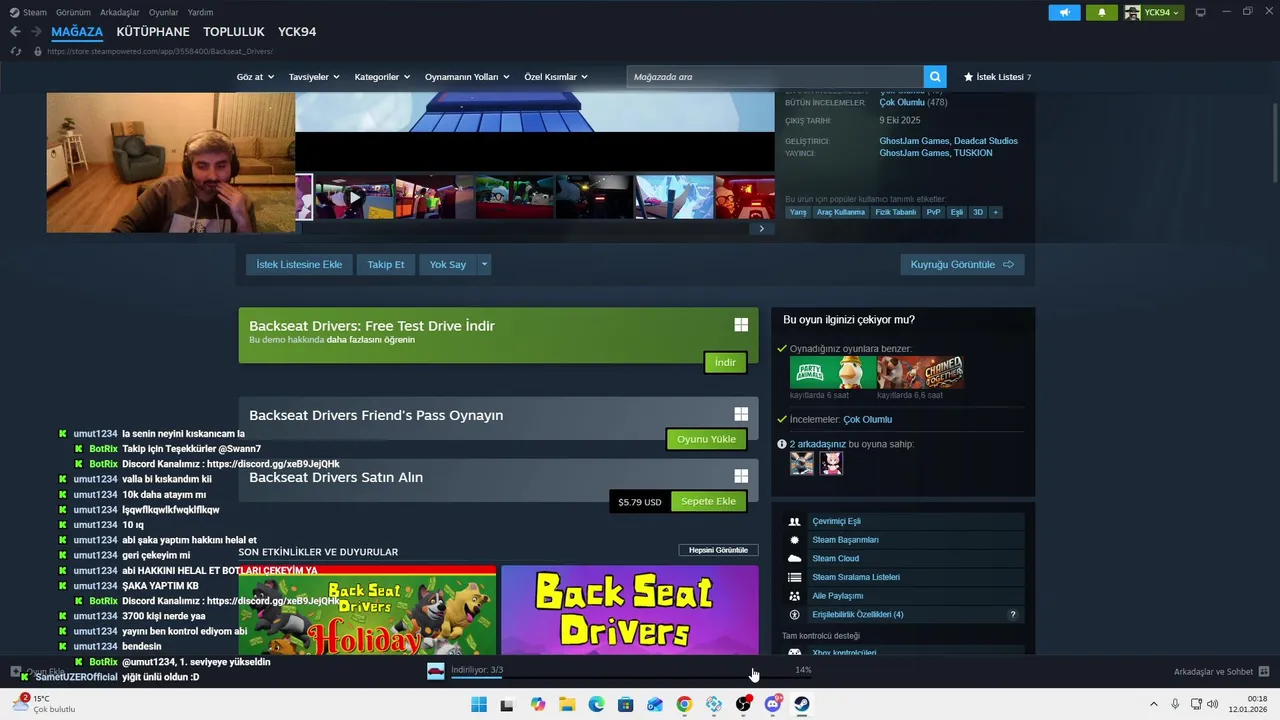Click the accessibility features help question mark
This screenshot has width=1280, height=720.
(x=1013, y=615)
